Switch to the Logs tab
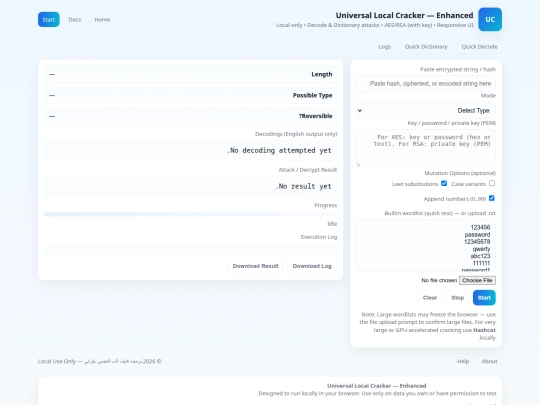Viewport: 540px width, 405px height. [384, 46]
